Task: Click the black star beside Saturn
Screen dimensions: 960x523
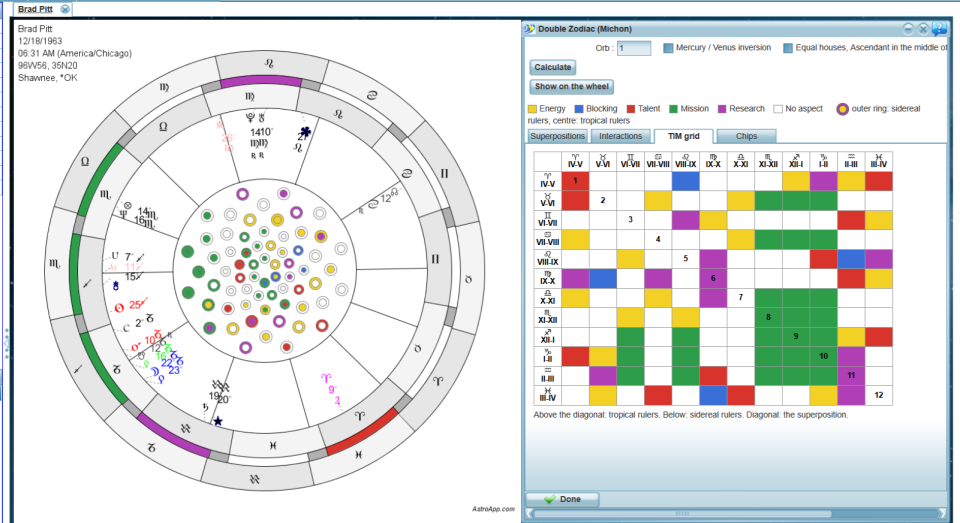Action: point(217,421)
